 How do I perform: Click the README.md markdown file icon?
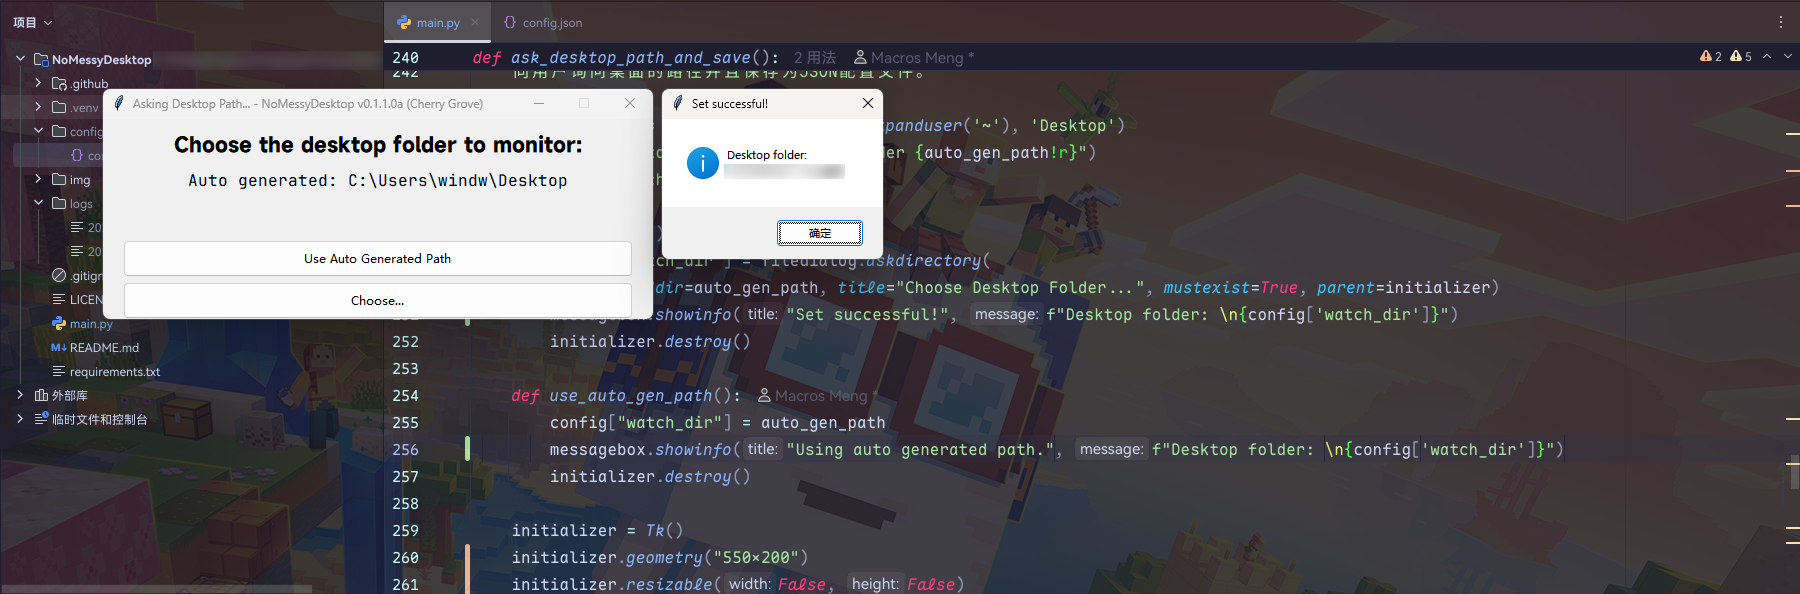click(x=58, y=348)
